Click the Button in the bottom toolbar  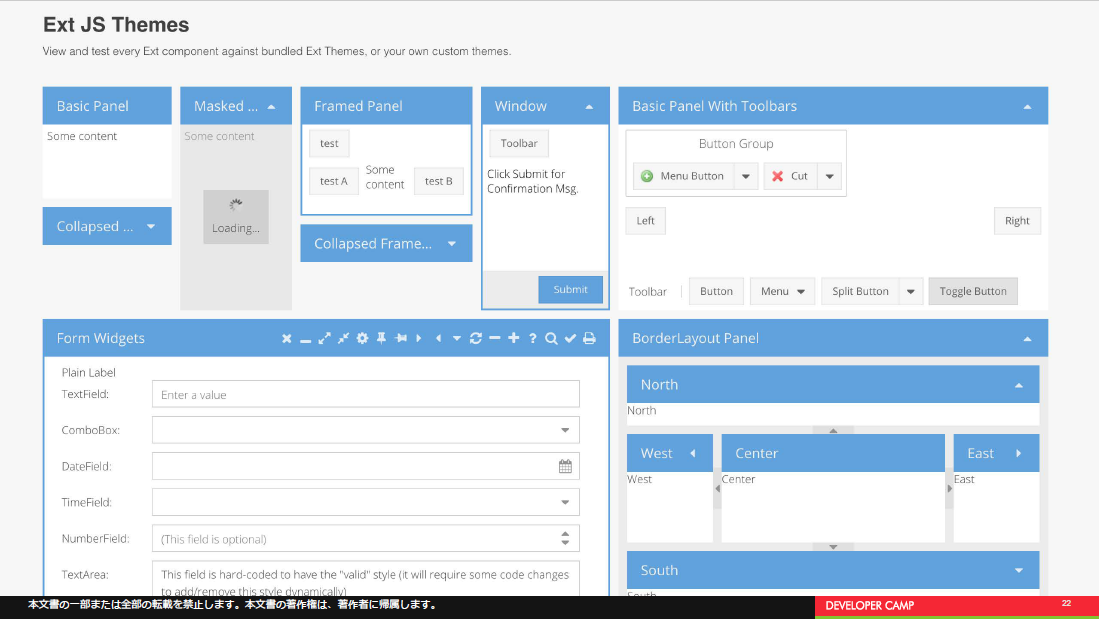[x=716, y=291]
